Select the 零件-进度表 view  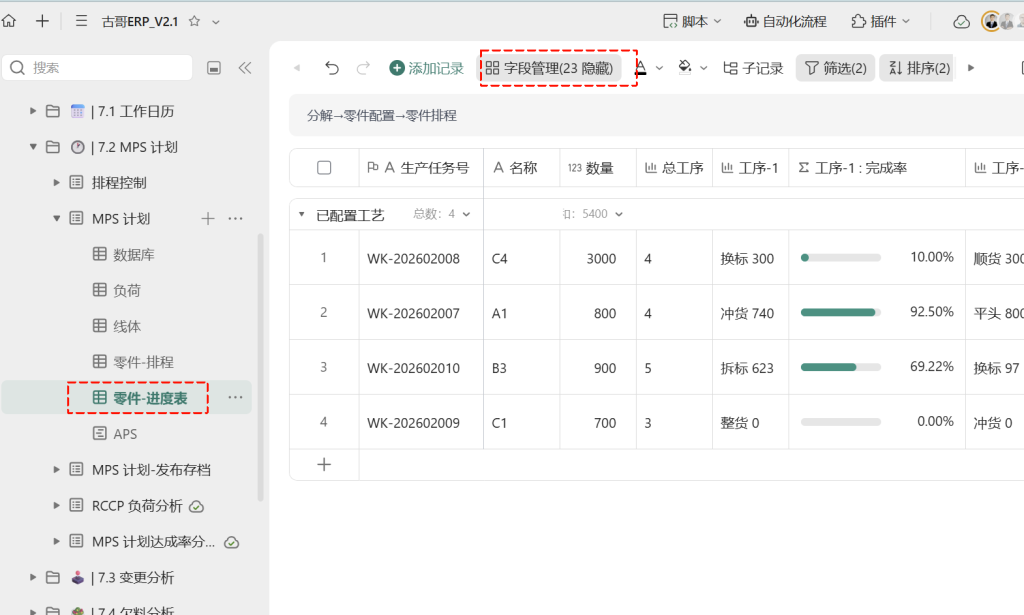140,398
